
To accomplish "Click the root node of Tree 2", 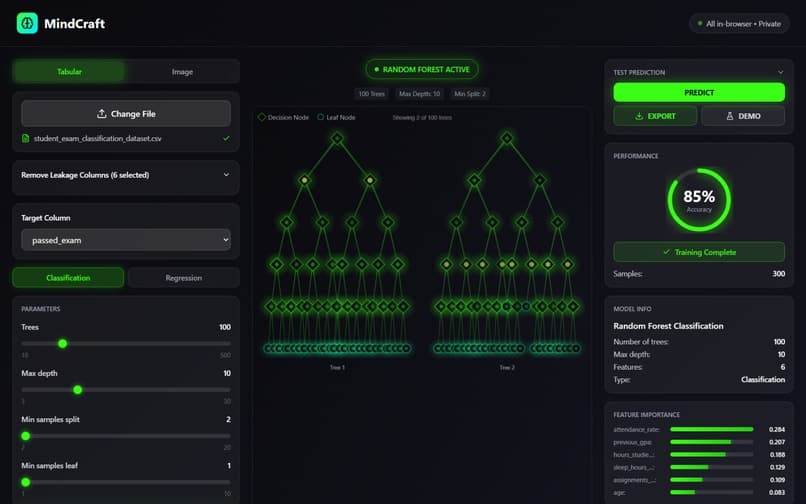I will click(x=507, y=138).
